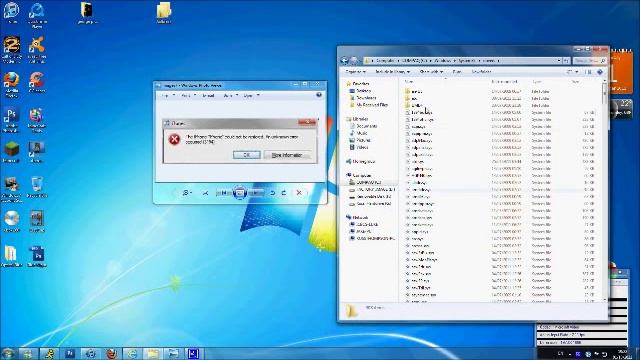Open the Windows Start button

8,353
